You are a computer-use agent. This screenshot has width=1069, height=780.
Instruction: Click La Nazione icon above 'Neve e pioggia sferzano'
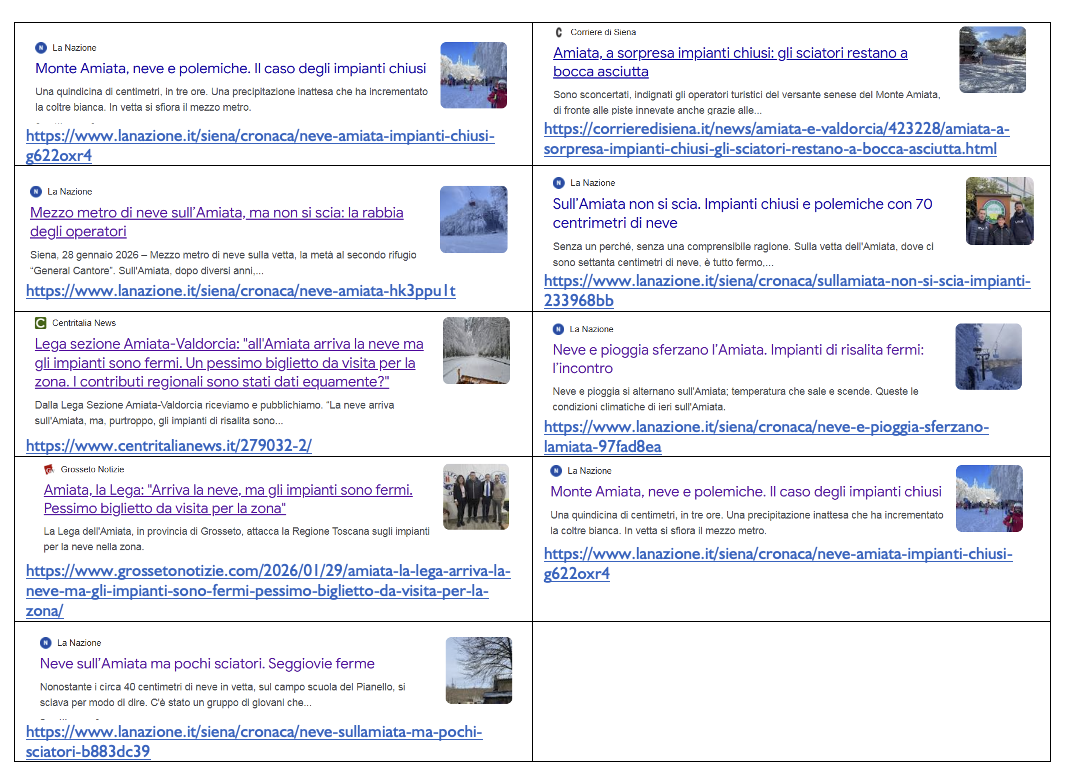coord(558,329)
